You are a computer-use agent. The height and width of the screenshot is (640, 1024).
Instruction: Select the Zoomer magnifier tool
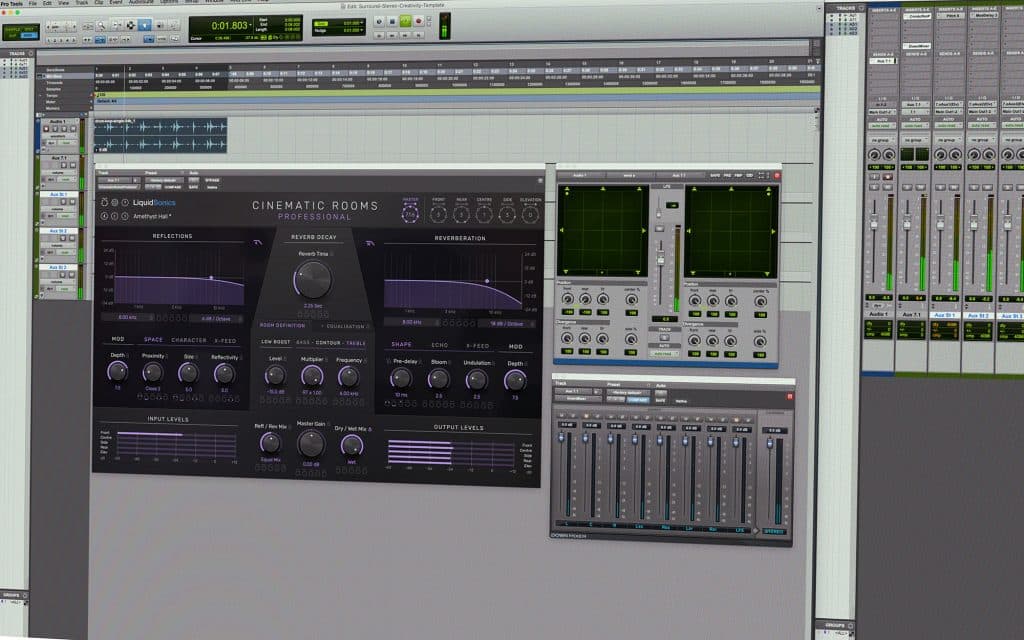[x=101, y=25]
